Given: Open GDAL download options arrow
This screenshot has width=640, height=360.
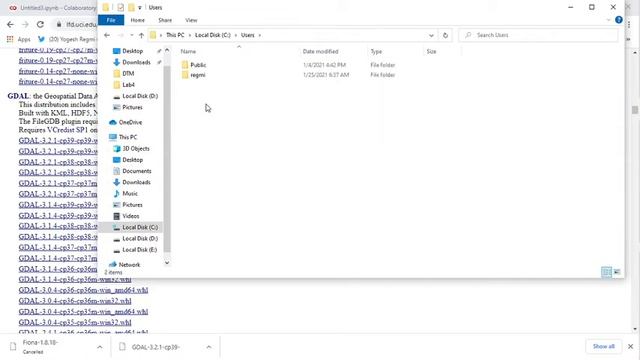Looking at the screenshot, I should (x=209, y=347).
